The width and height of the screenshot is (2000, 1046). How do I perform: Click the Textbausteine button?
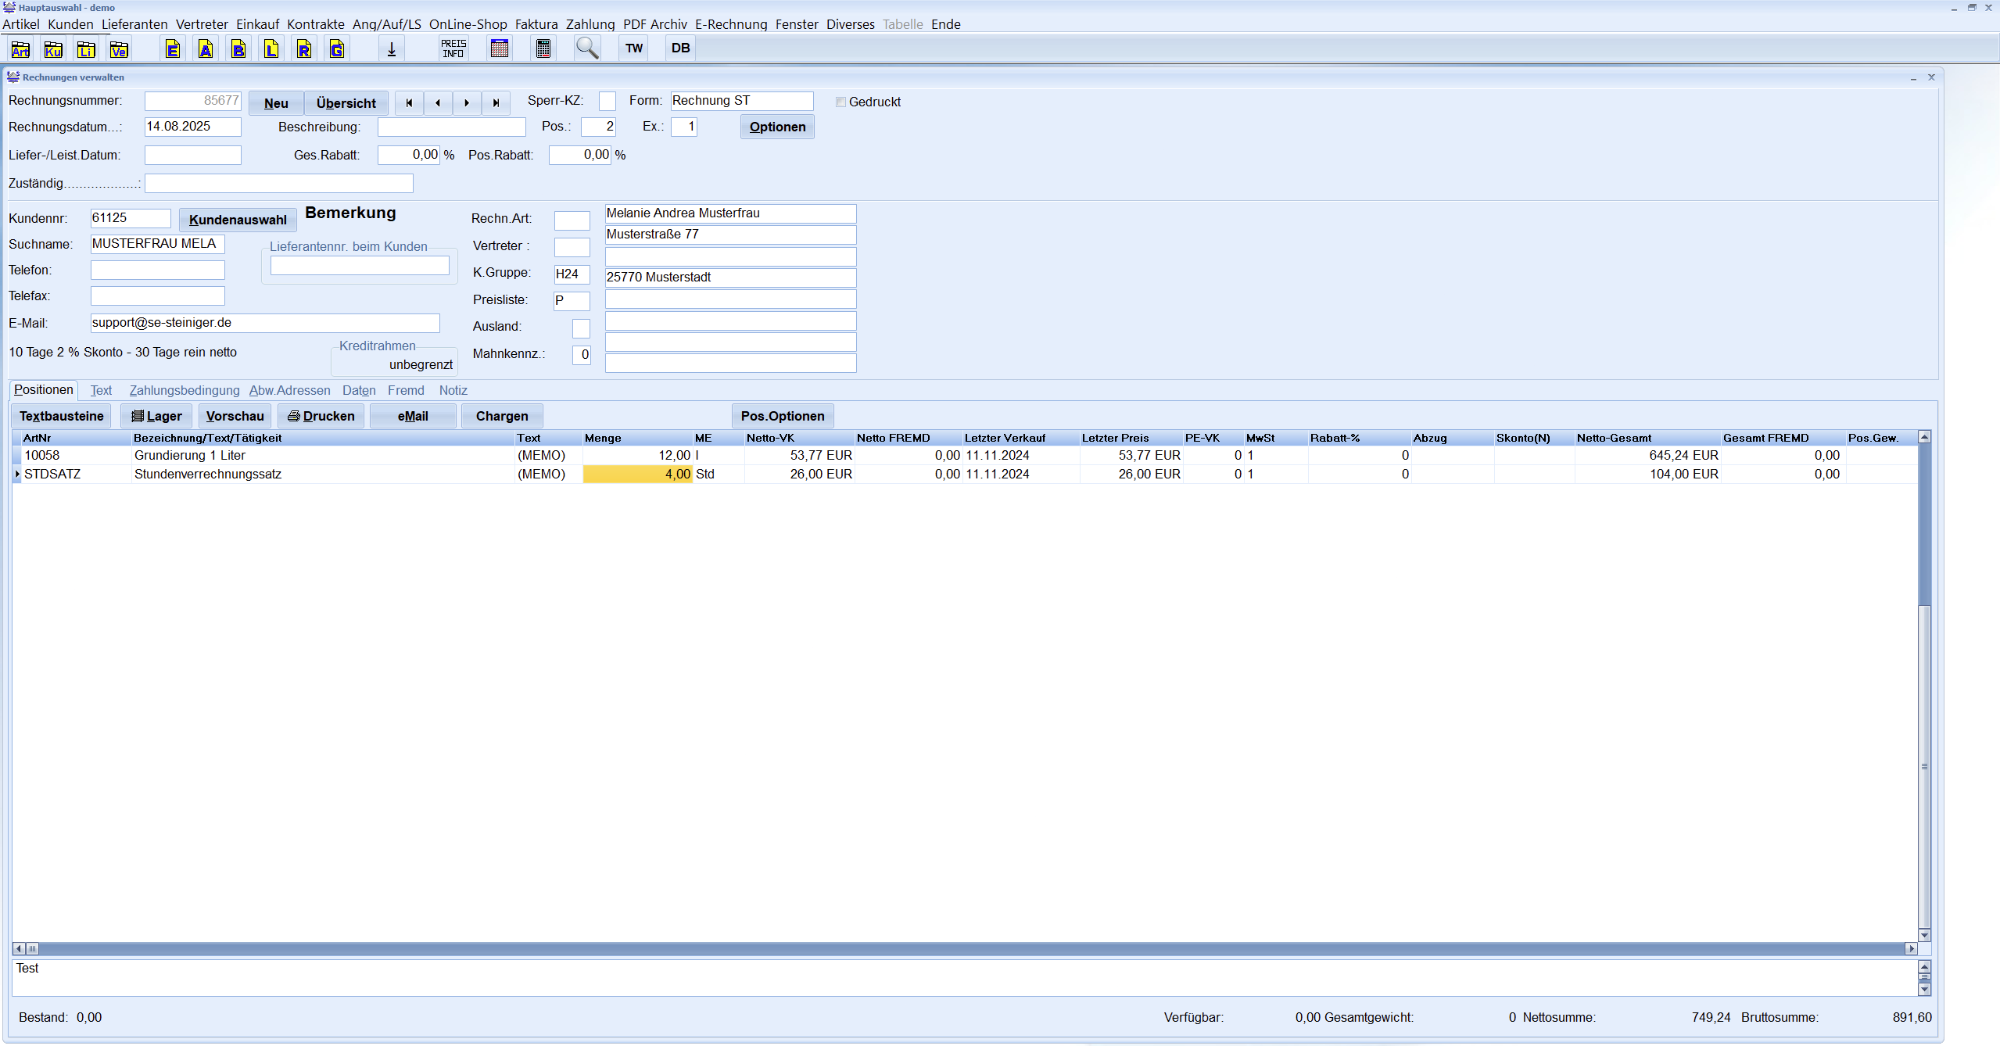[x=62, y=416]
